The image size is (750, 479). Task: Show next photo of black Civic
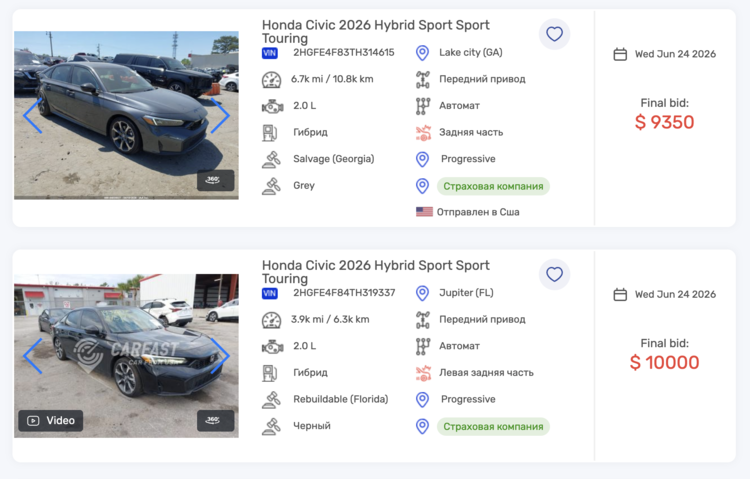tap(220, 356)
